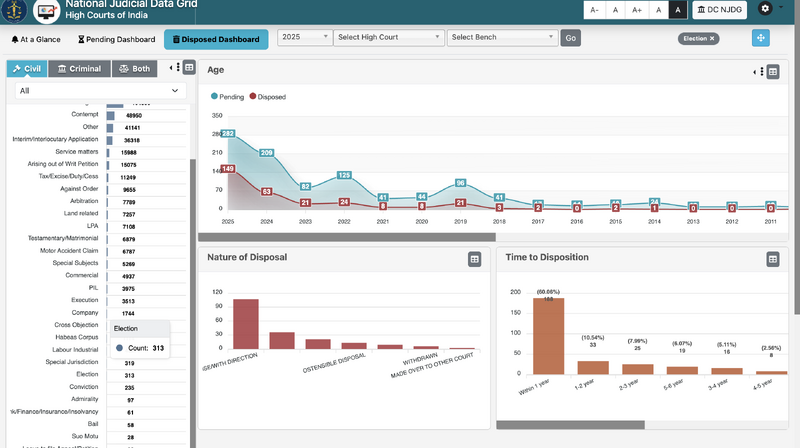Open table view in Age panel
Image resolution: width=800 pixels, height=448 pixels.
[773, 72]
